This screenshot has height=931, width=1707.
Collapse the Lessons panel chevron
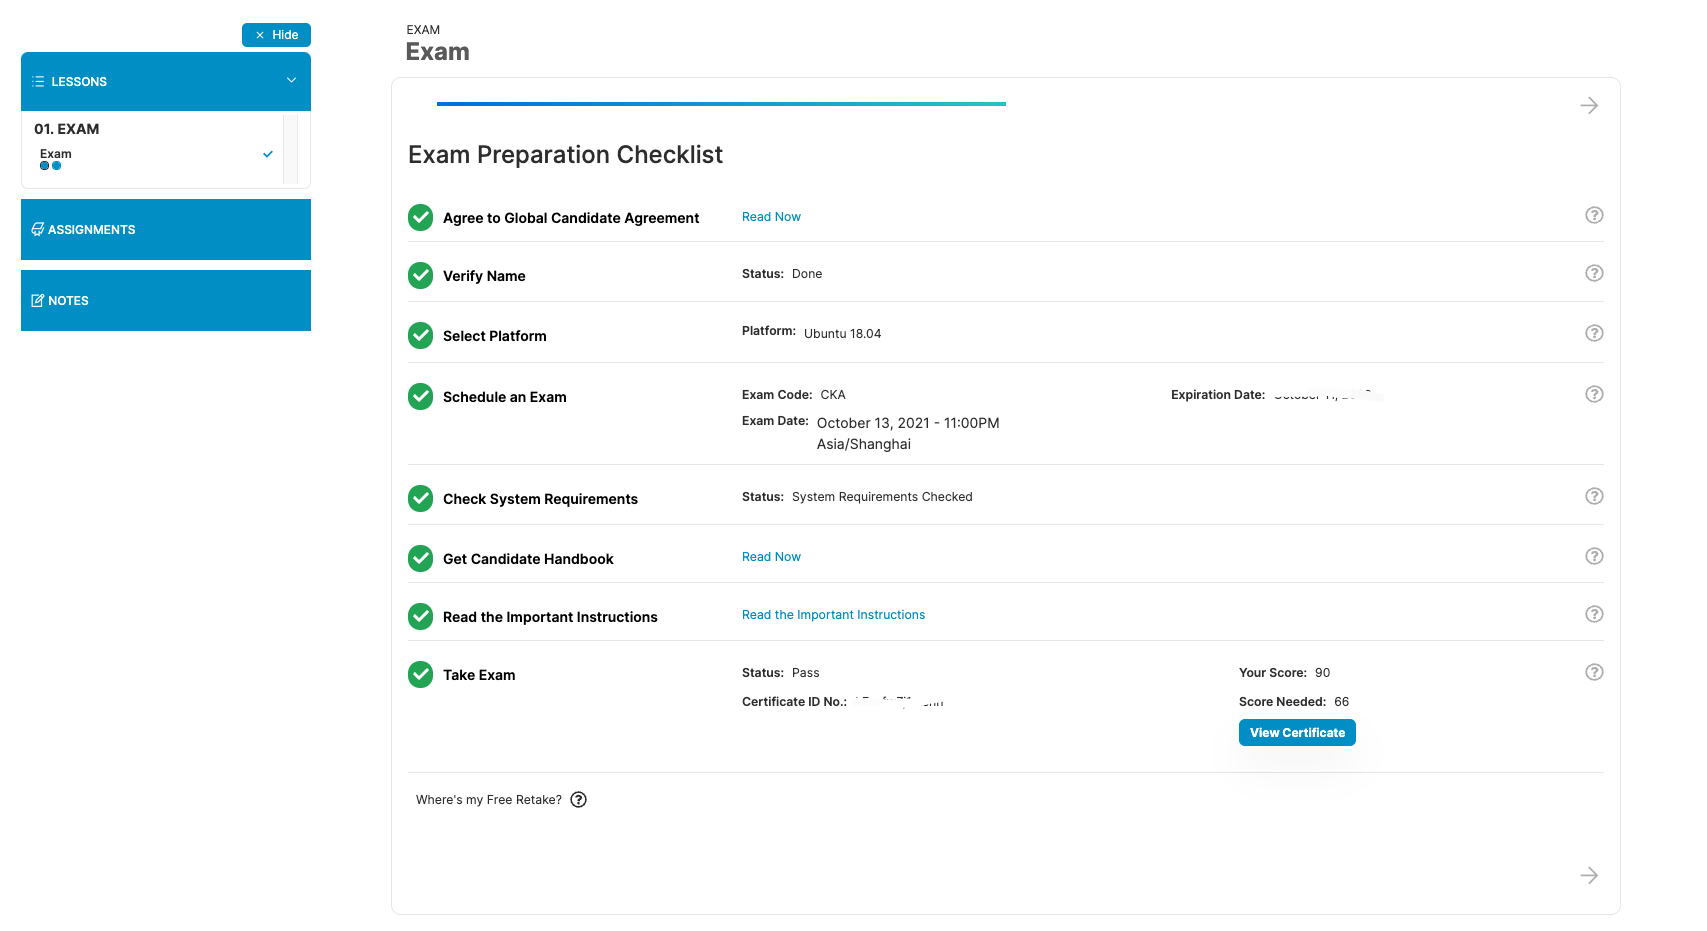pyautogui.click(x=291, y=80)
